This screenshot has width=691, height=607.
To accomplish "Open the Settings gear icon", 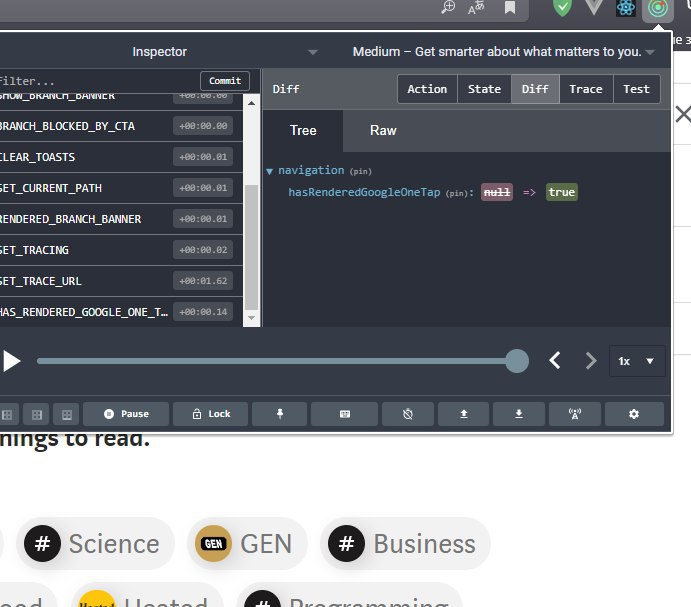I will coord(634,414).
